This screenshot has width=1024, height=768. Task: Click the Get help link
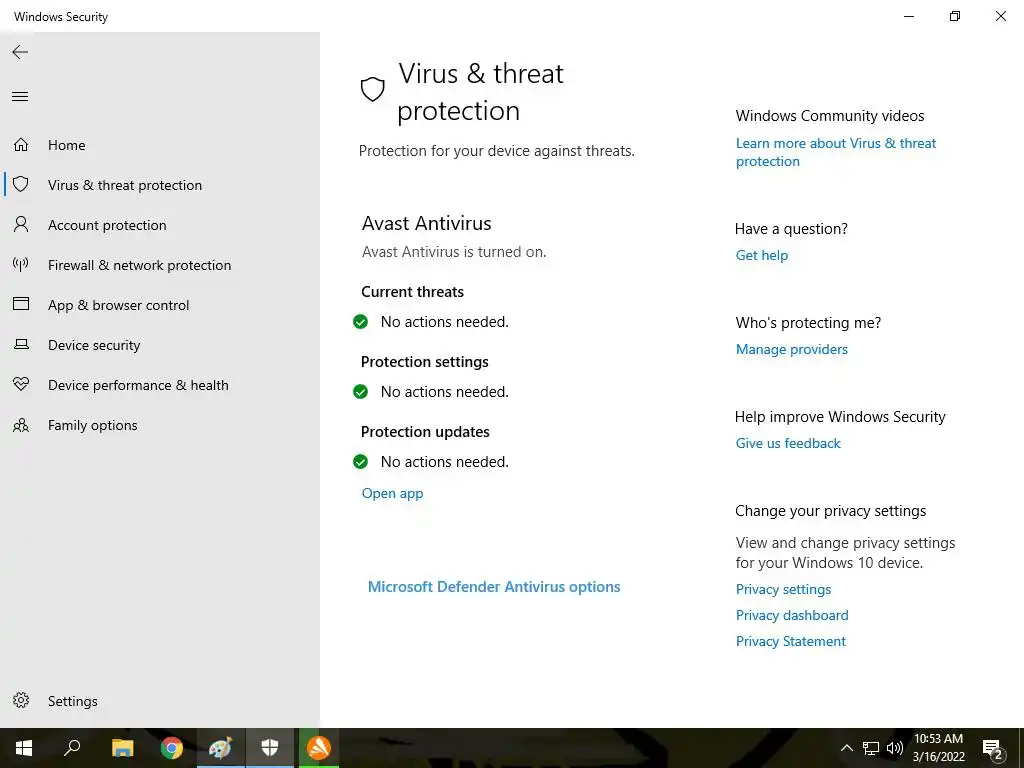pos(761,255)
